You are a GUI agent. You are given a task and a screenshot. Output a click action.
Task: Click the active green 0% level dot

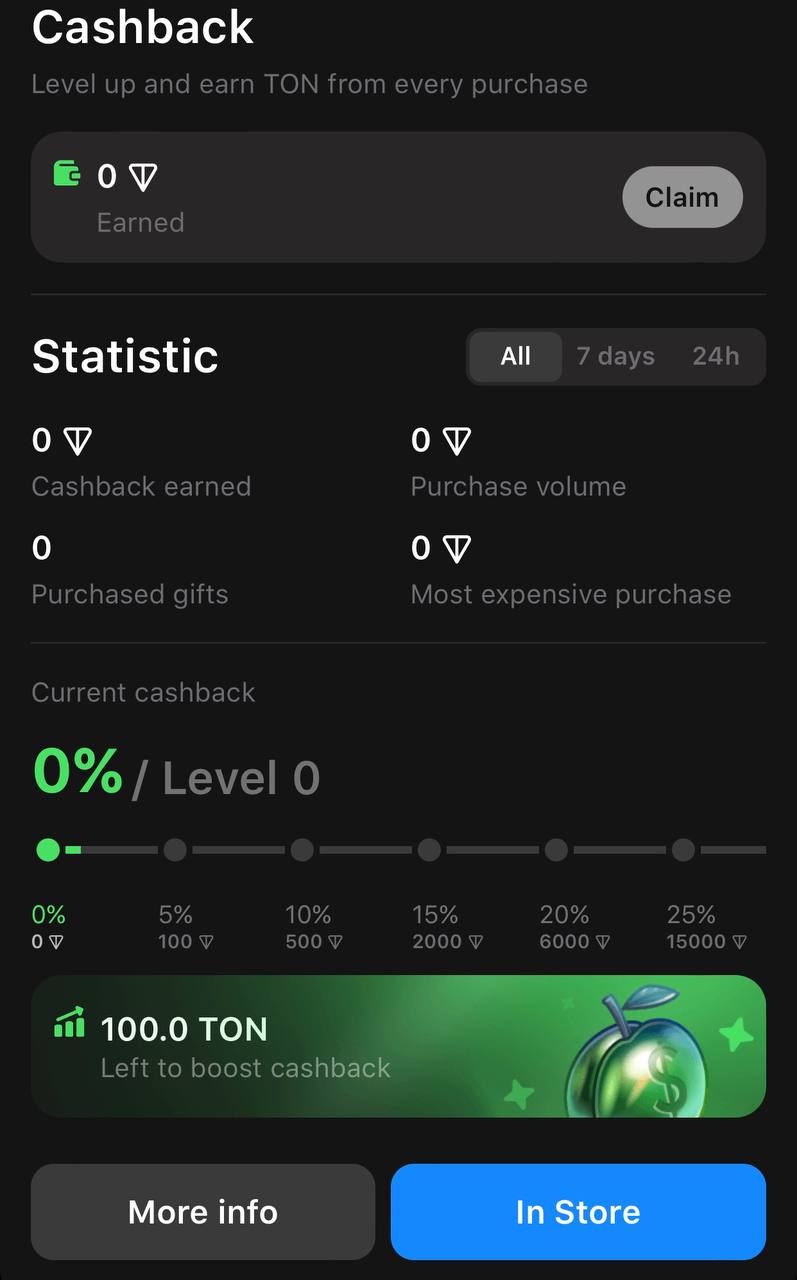pyautogui.click(x=48, y=850)
